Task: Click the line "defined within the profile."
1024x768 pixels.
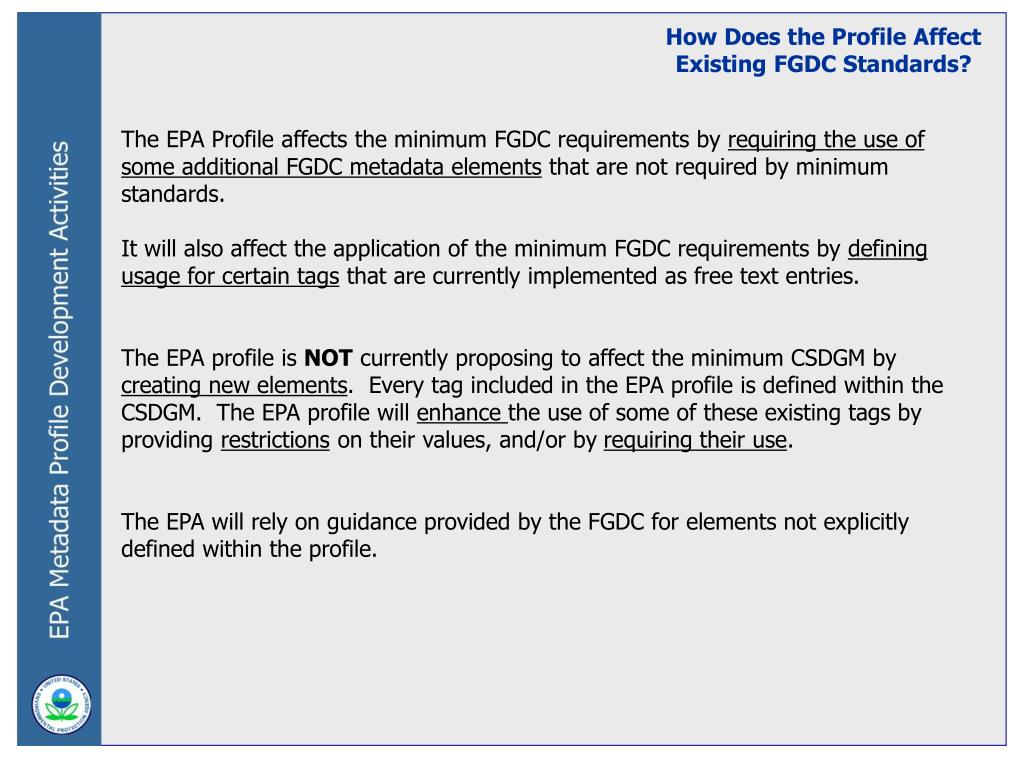Action: [248, 549]
